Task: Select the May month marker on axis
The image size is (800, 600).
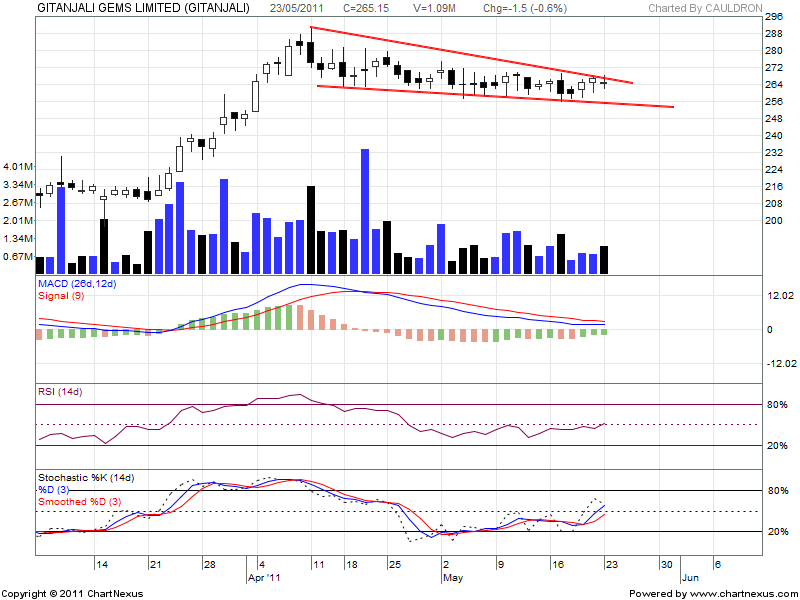Action: (453, 578)
